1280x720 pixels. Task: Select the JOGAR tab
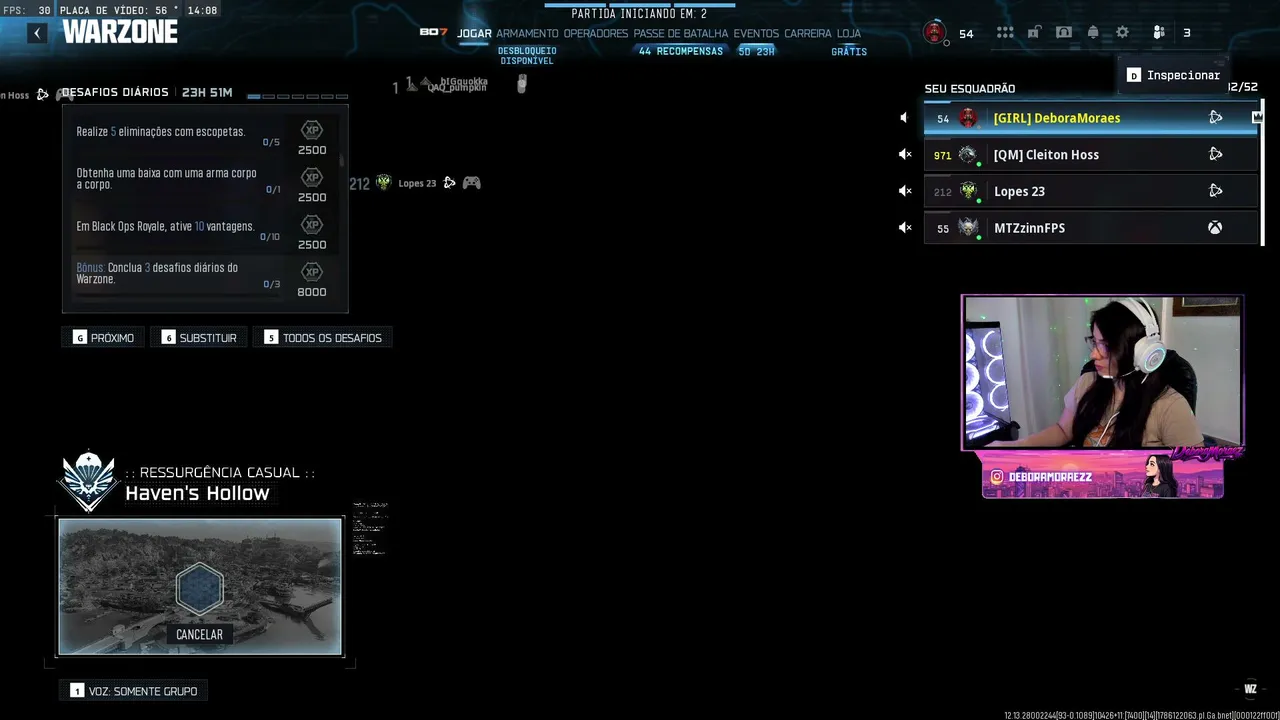coord(474,33)
